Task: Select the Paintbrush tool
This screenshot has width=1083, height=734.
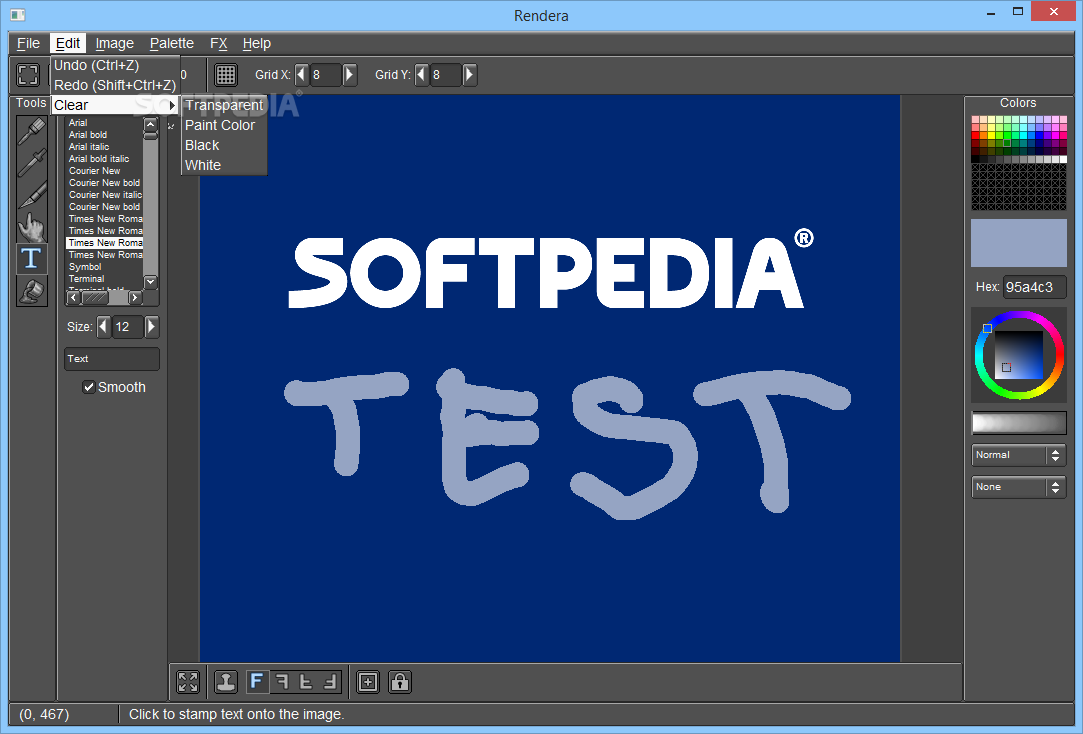Action: [32, 130]
